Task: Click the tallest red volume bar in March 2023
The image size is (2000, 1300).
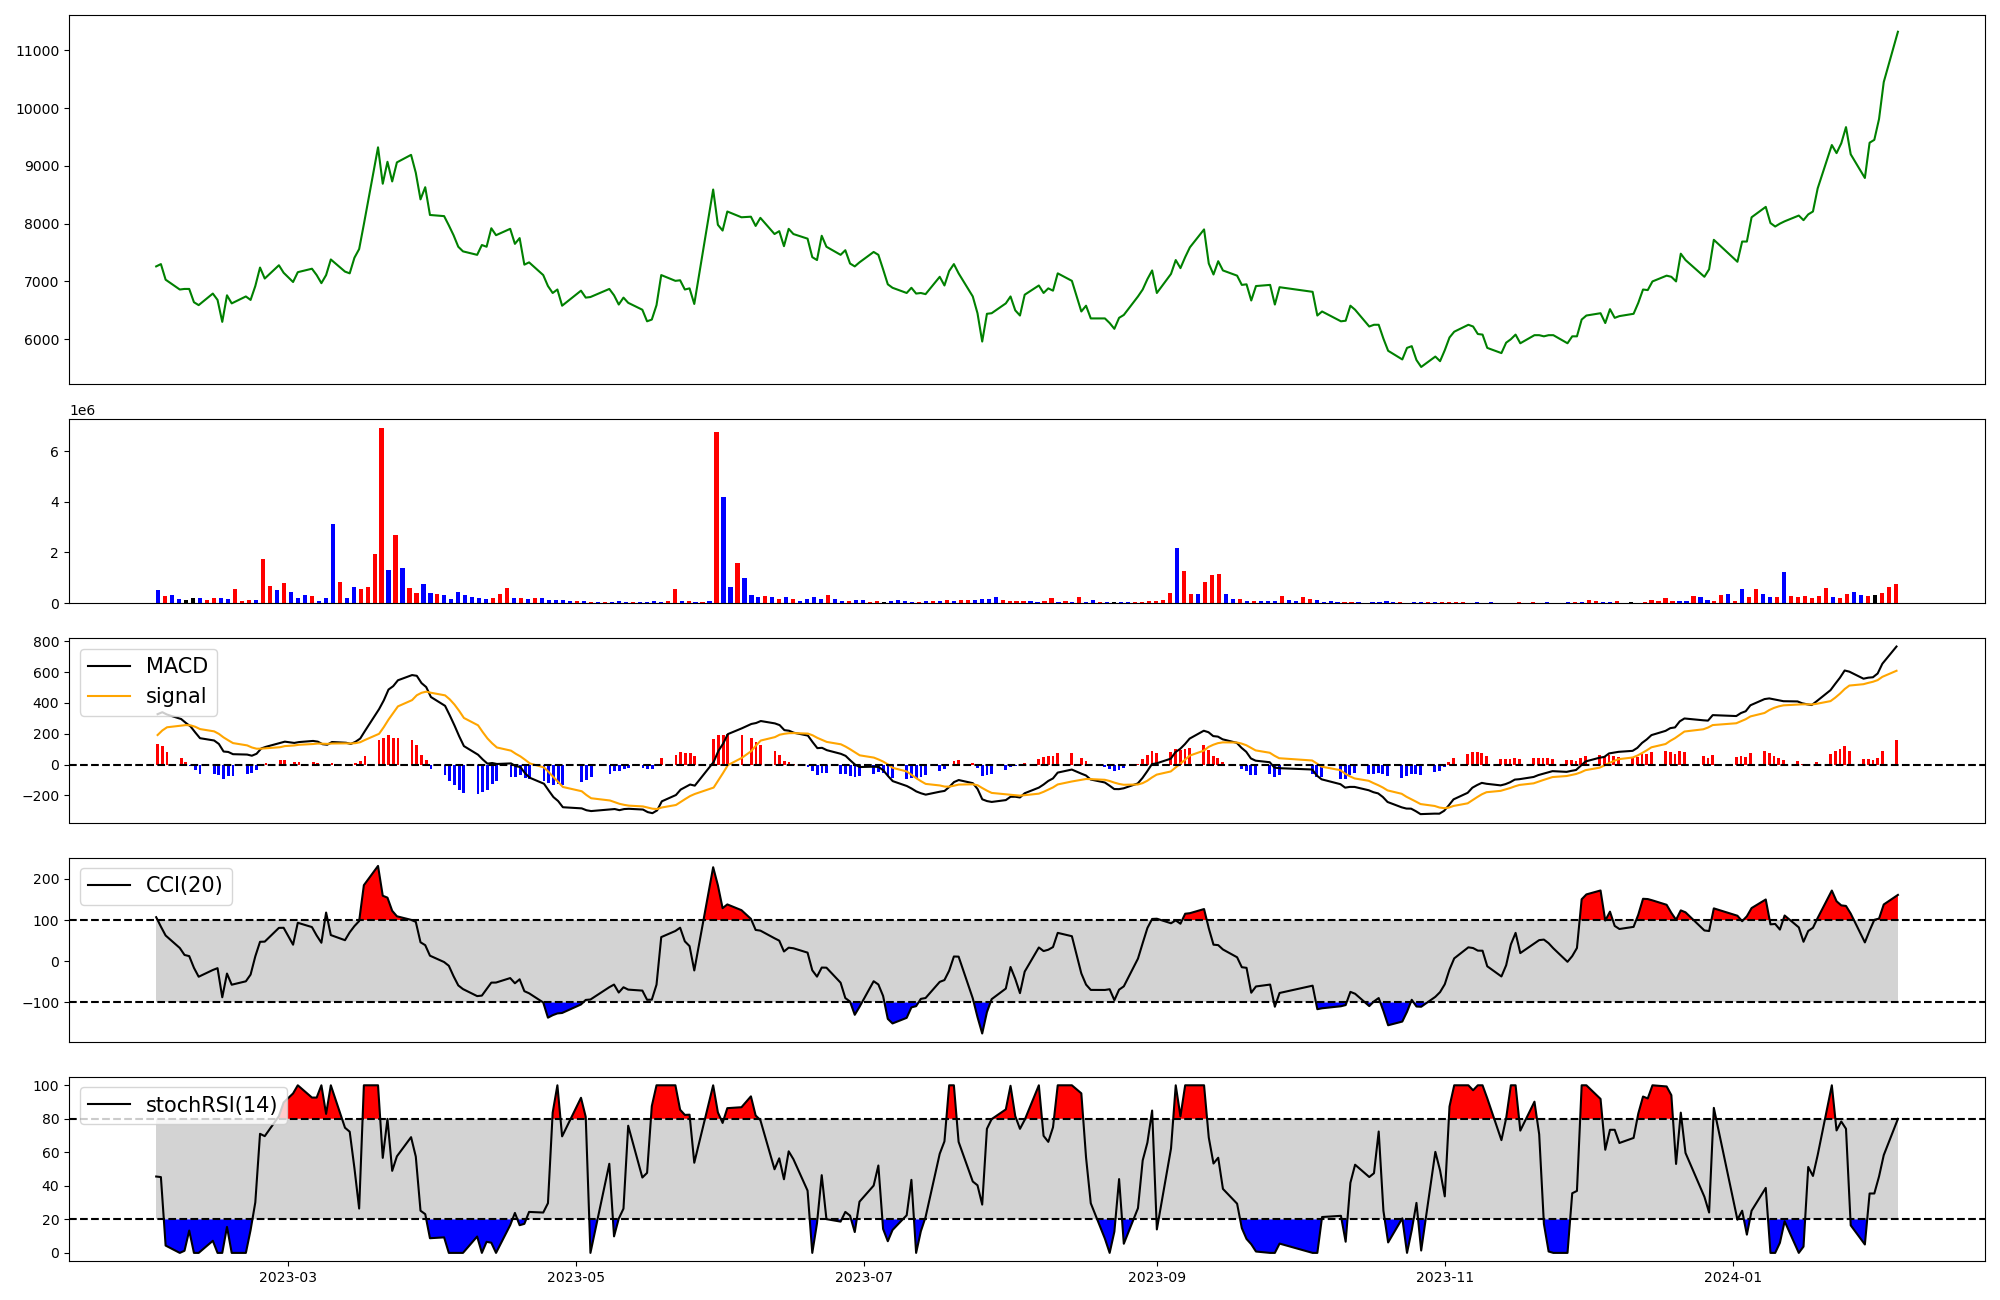Action: (x=381, y=515)
